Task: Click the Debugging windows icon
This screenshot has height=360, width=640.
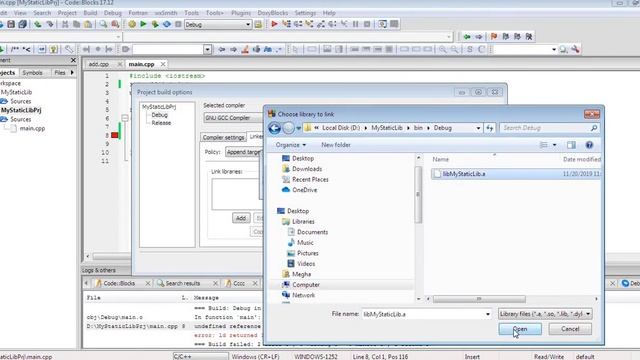Action: click(x=382, y=24)
